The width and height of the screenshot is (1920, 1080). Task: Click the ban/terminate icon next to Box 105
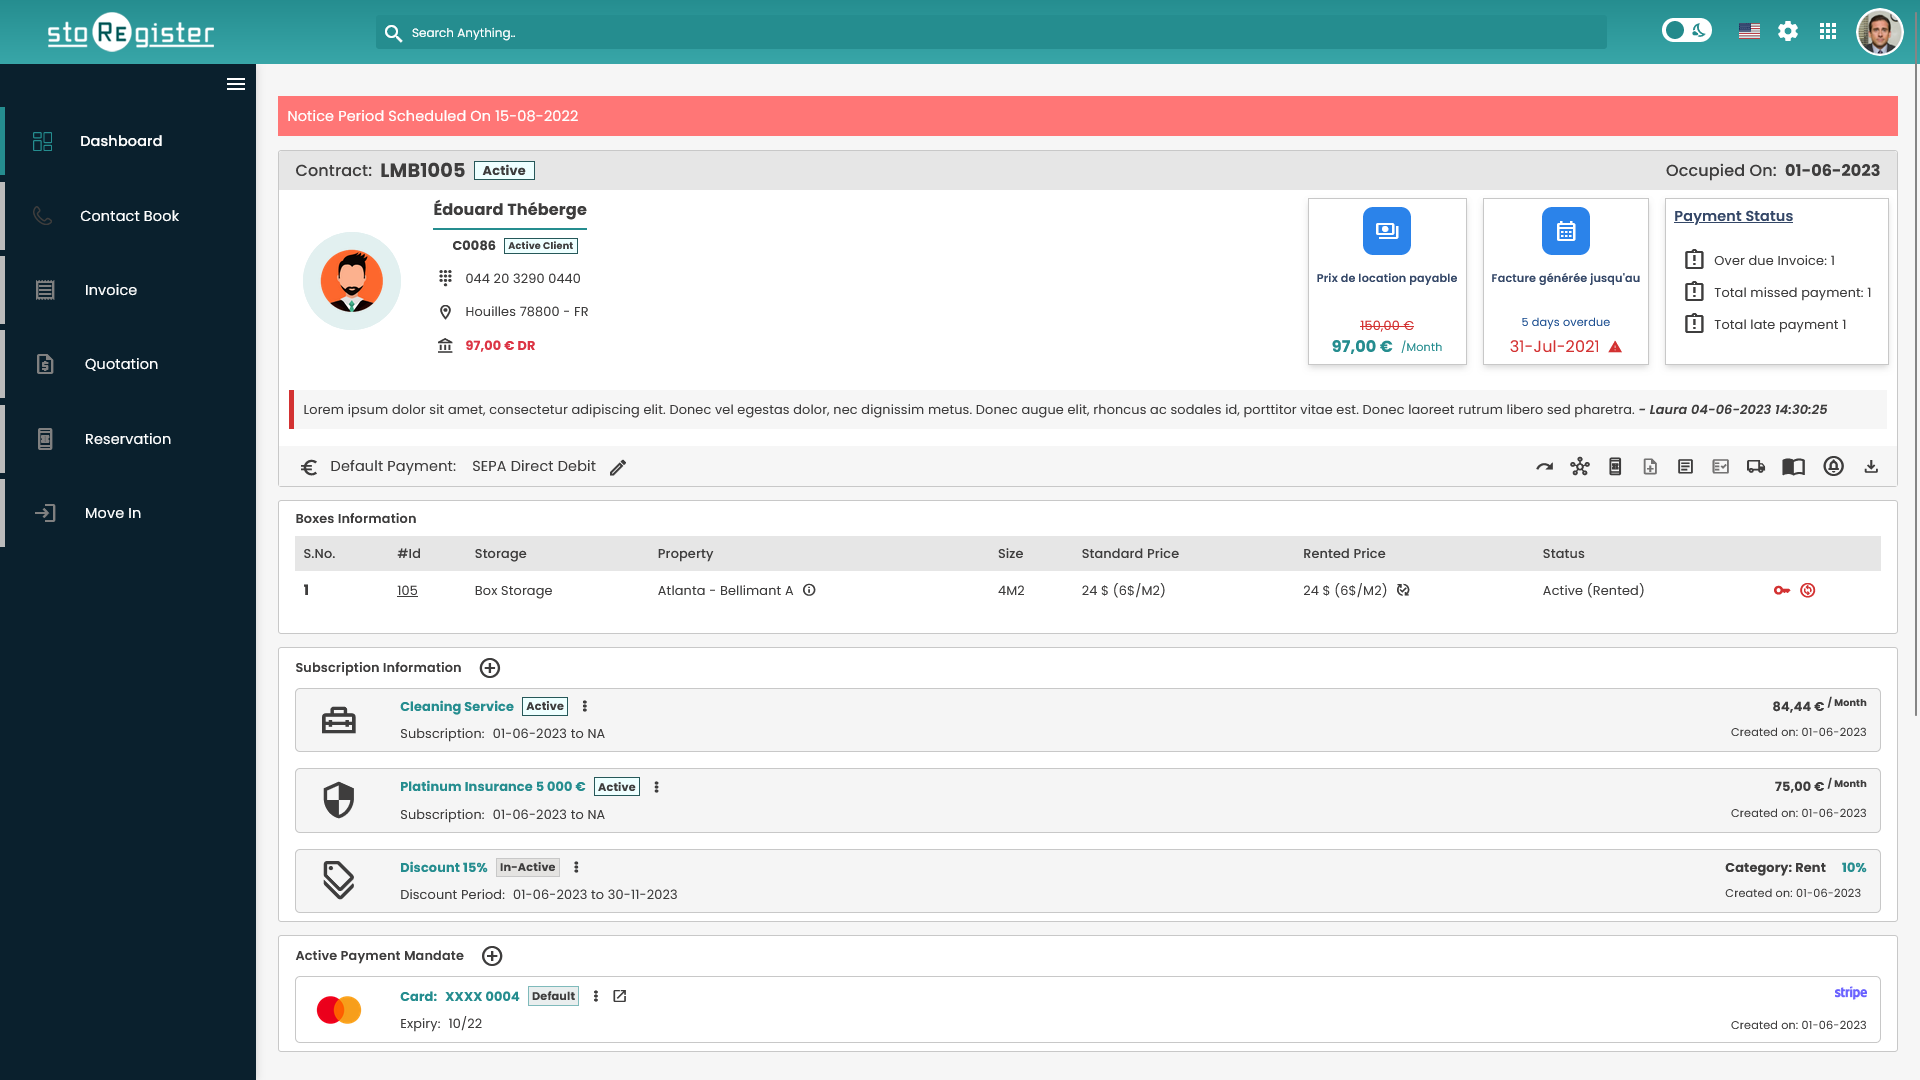tap(1809, 589)
